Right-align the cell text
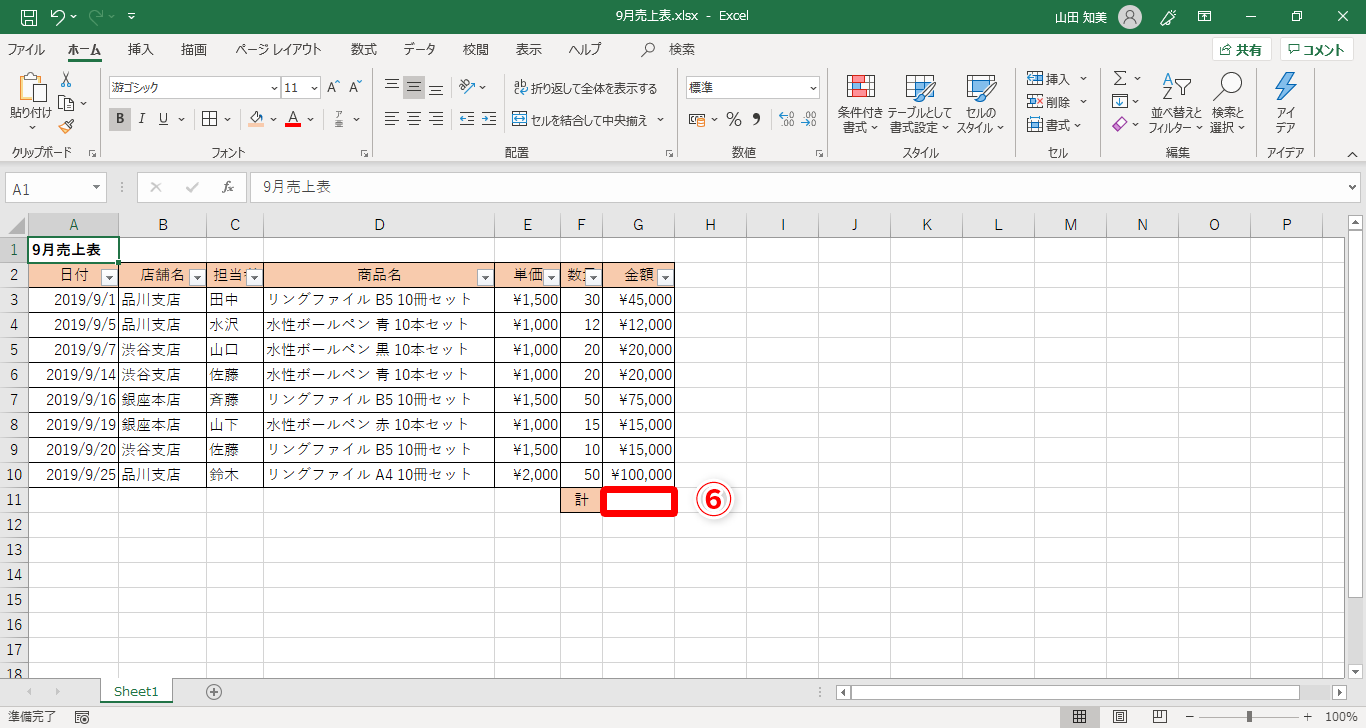Image resolution: width=1366 pixels, height=728 pixels. click(x=436, y=119)
